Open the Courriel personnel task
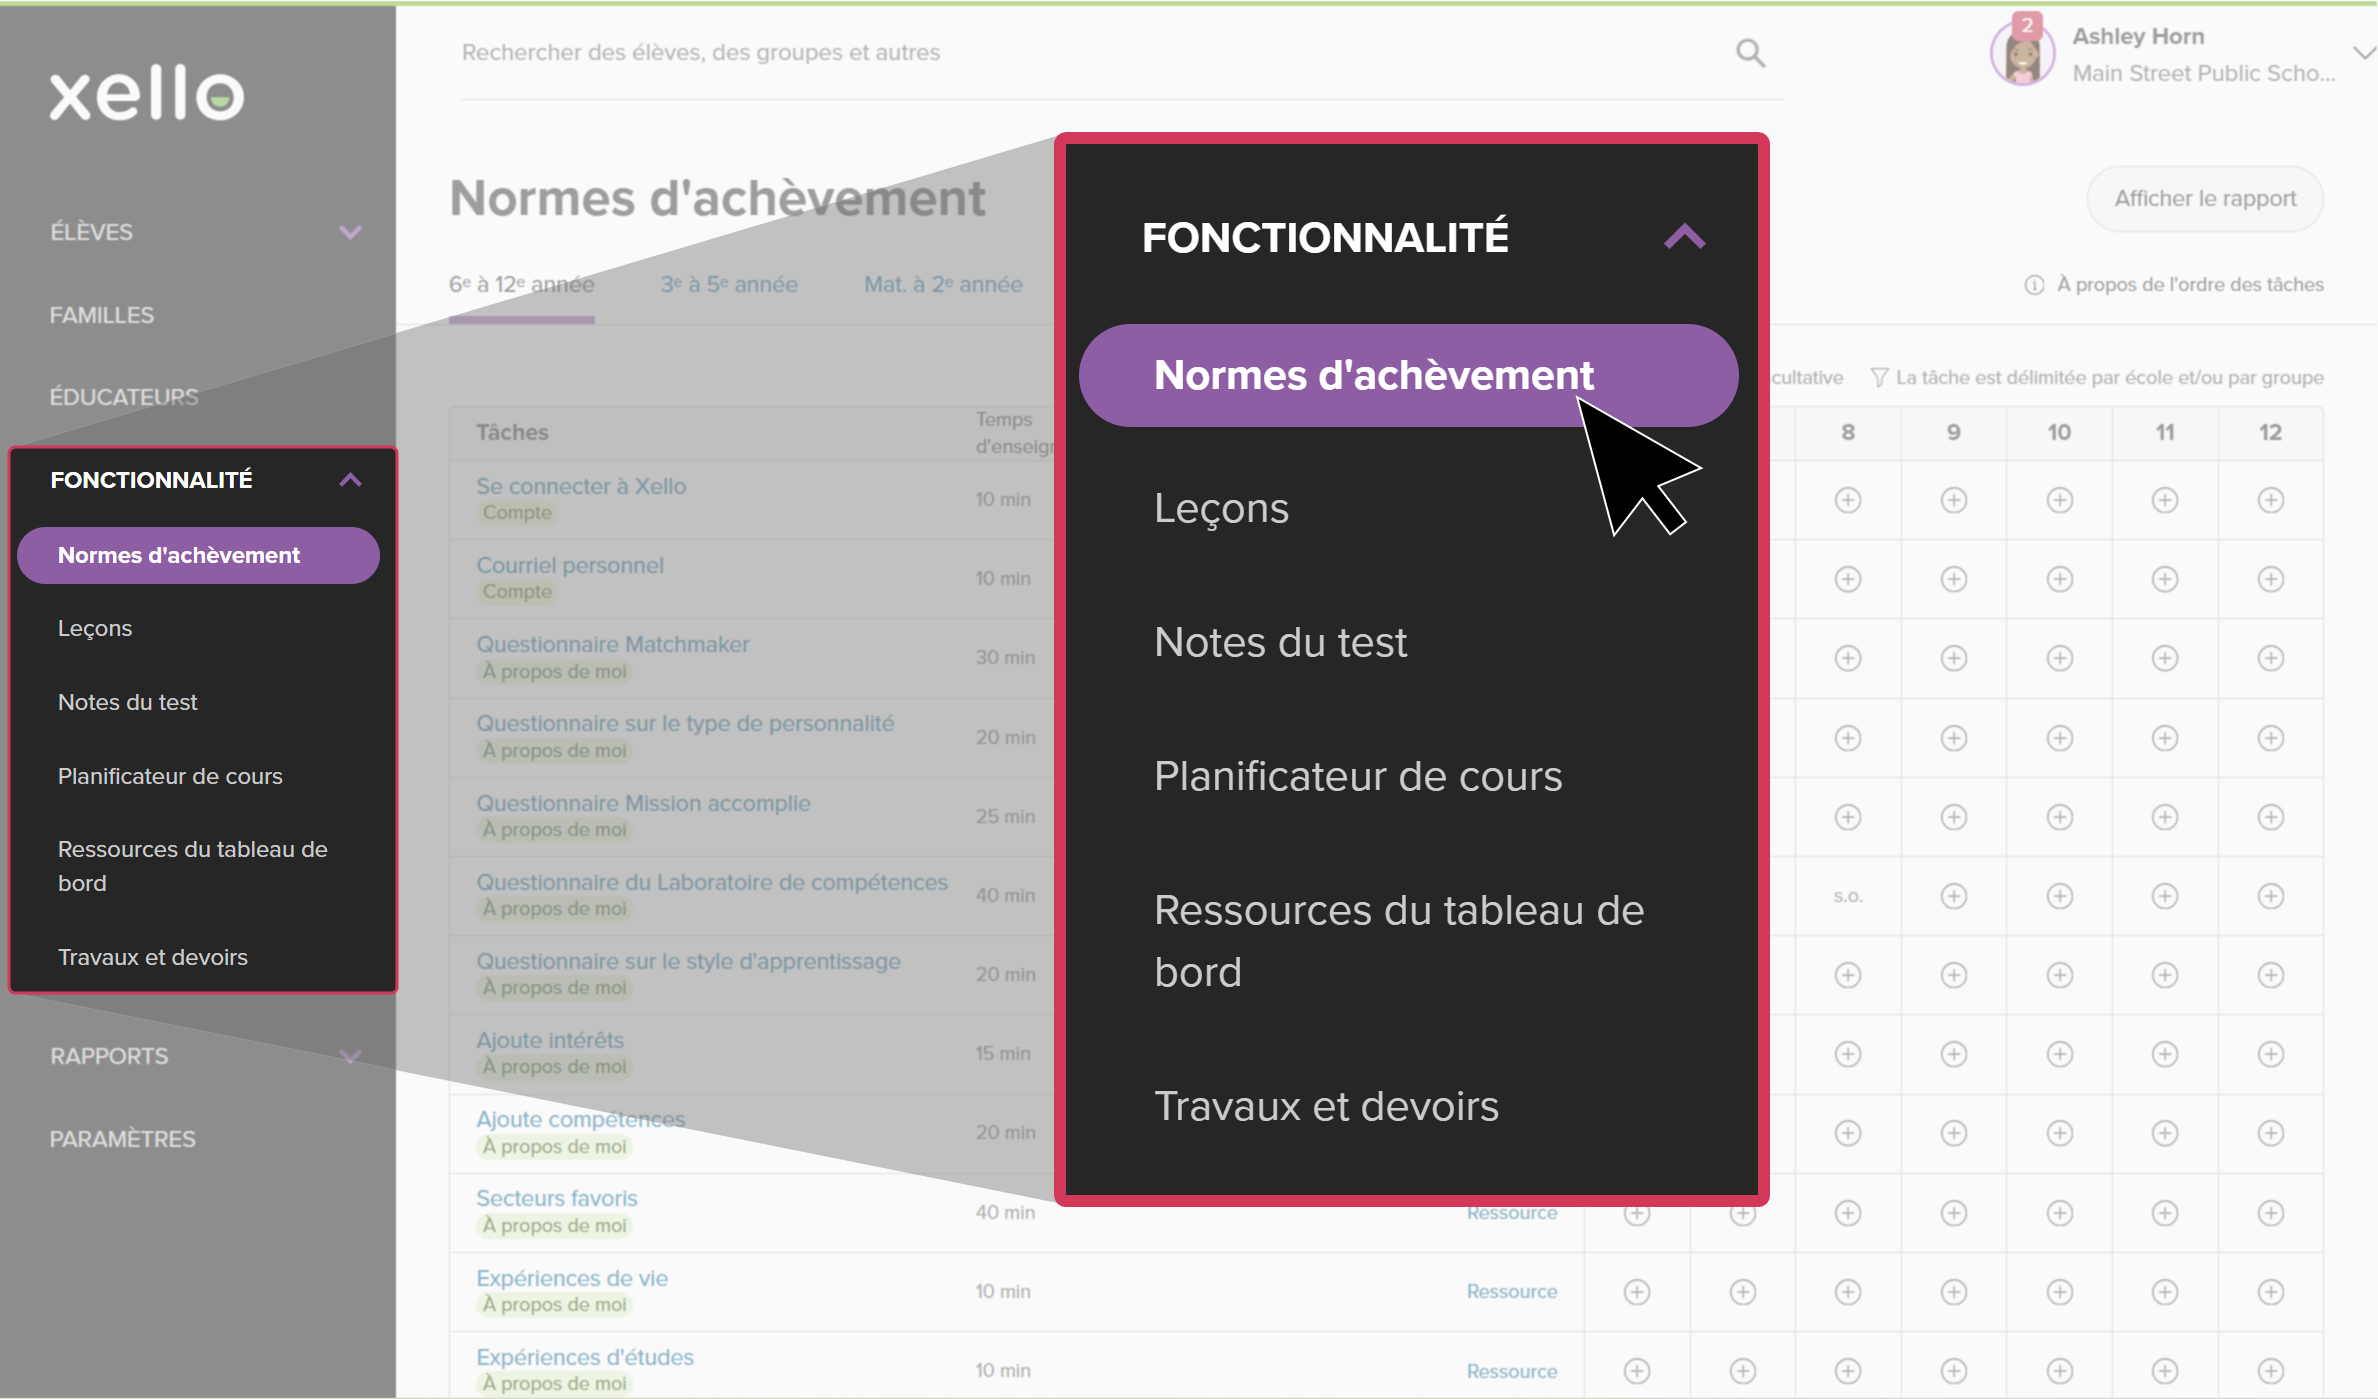Image resolution: width=2378 pixels, height=1399 pixels. (x=570, y=565)
